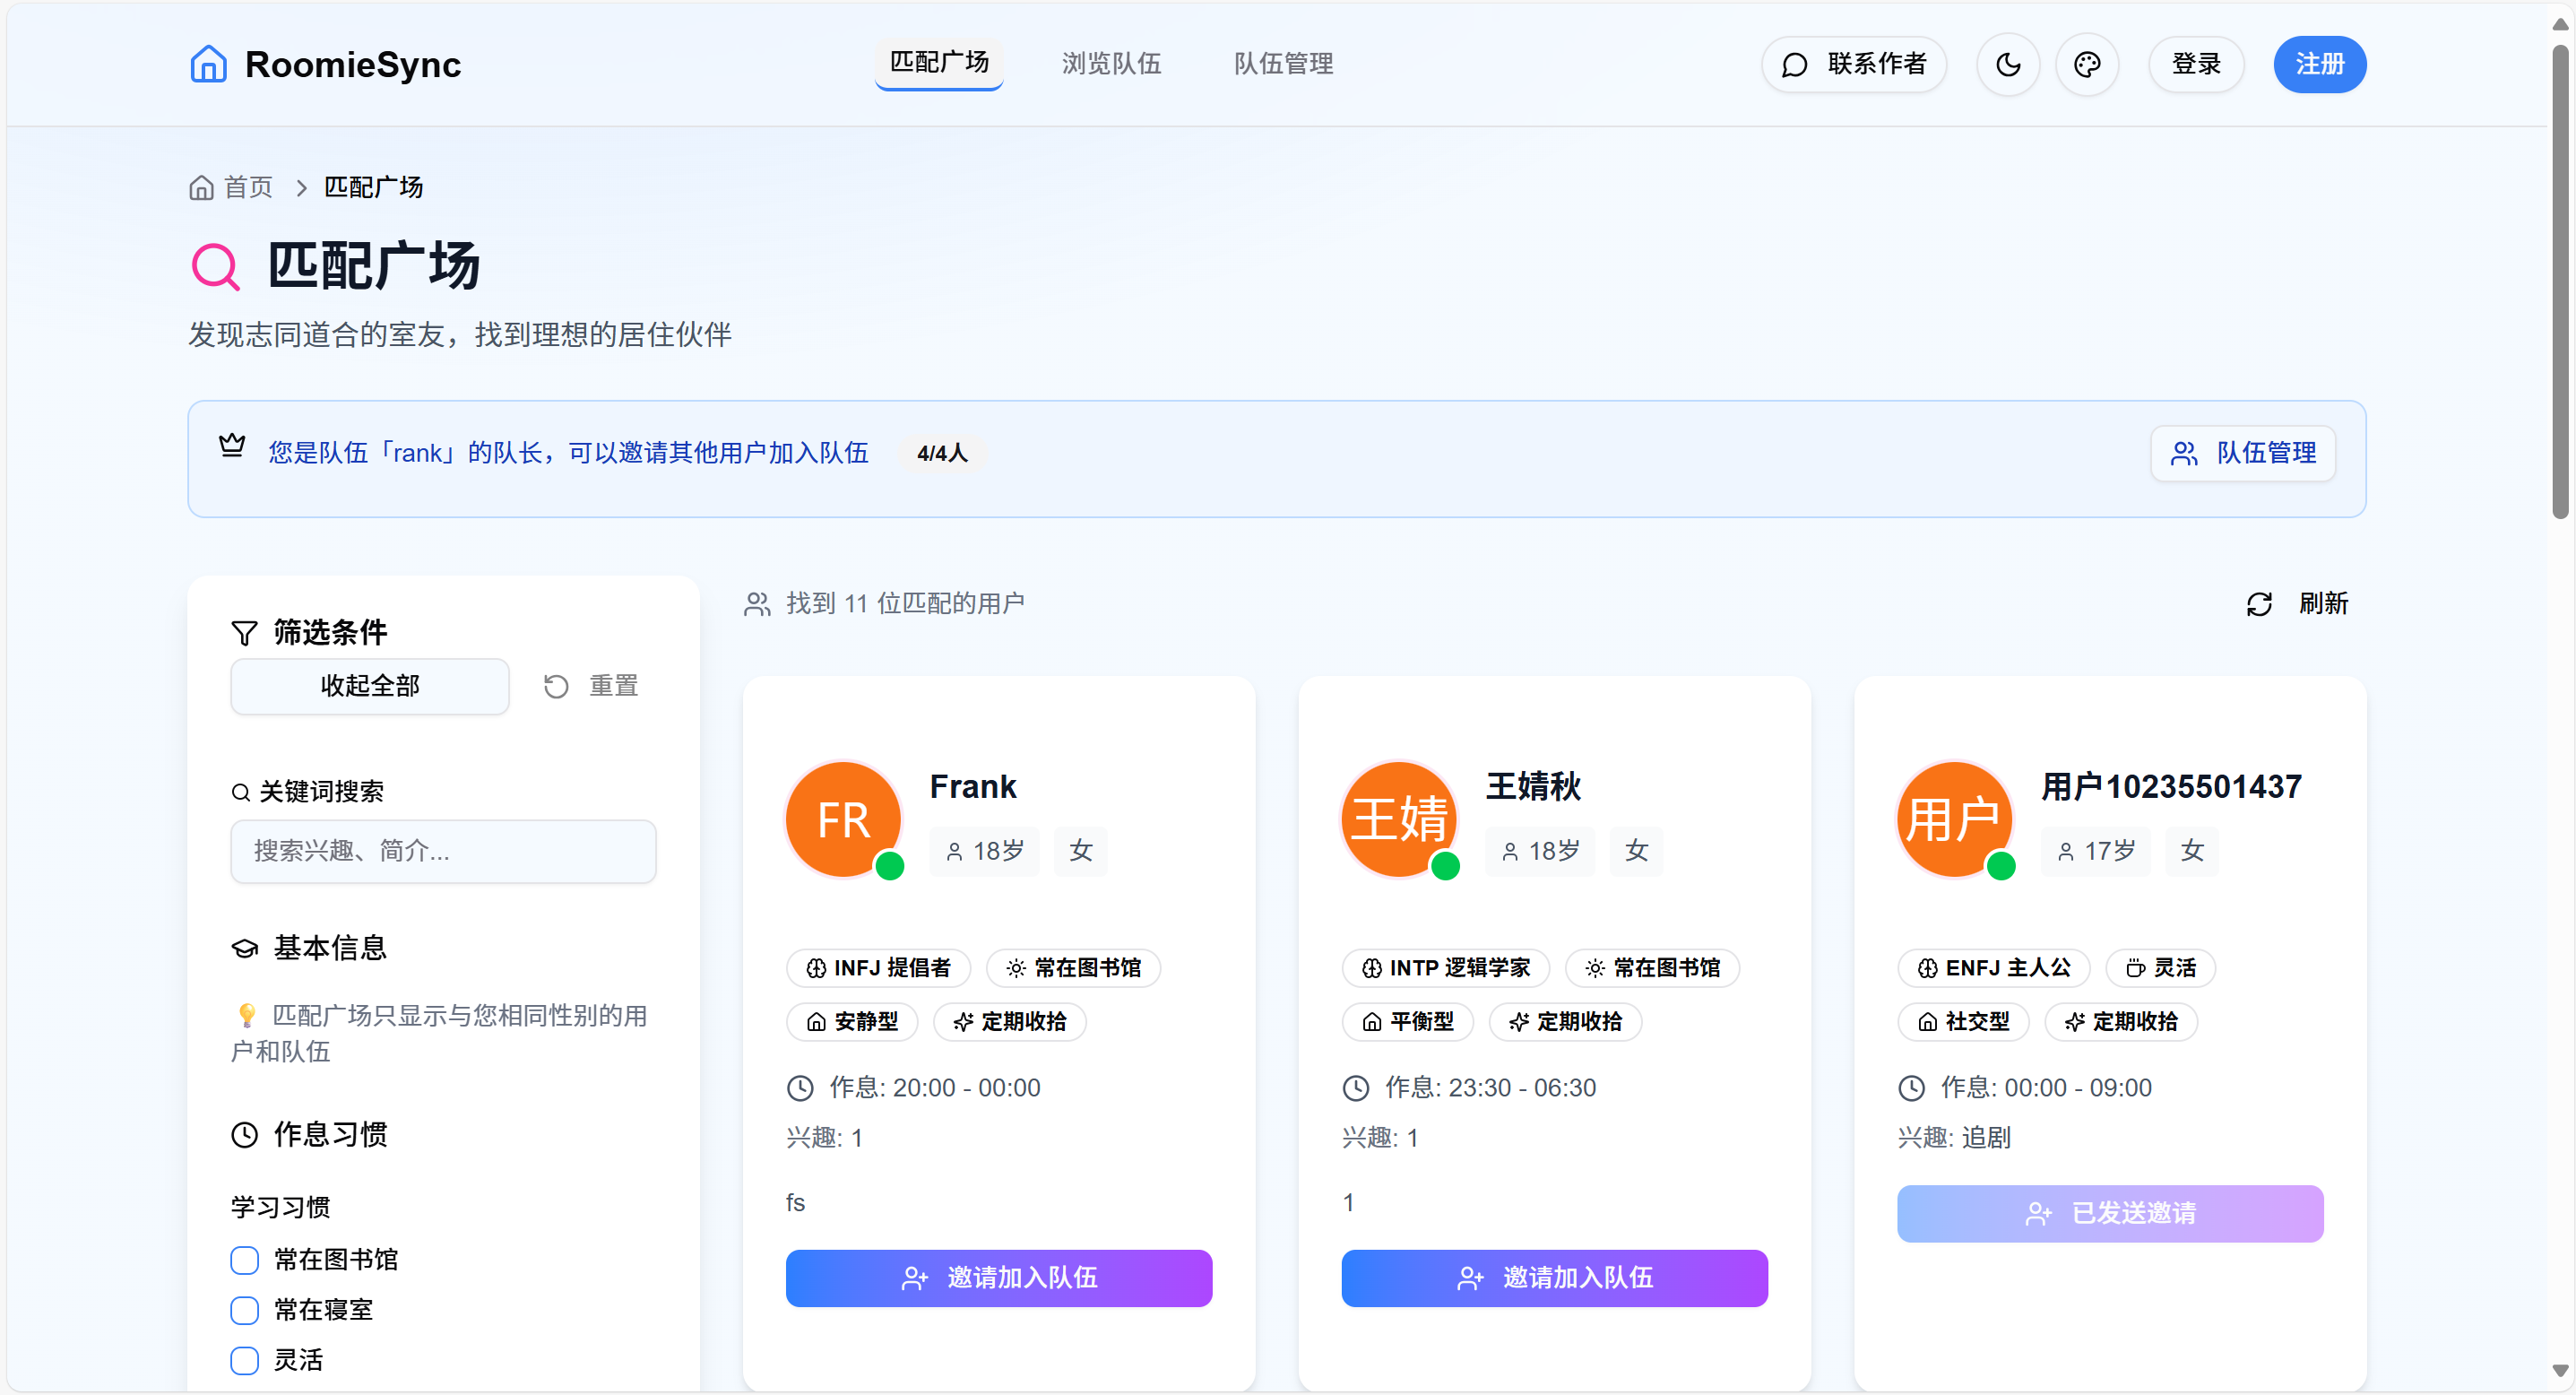Enable the 常在寝室 filter checkbox

[x=245, y=1309]
